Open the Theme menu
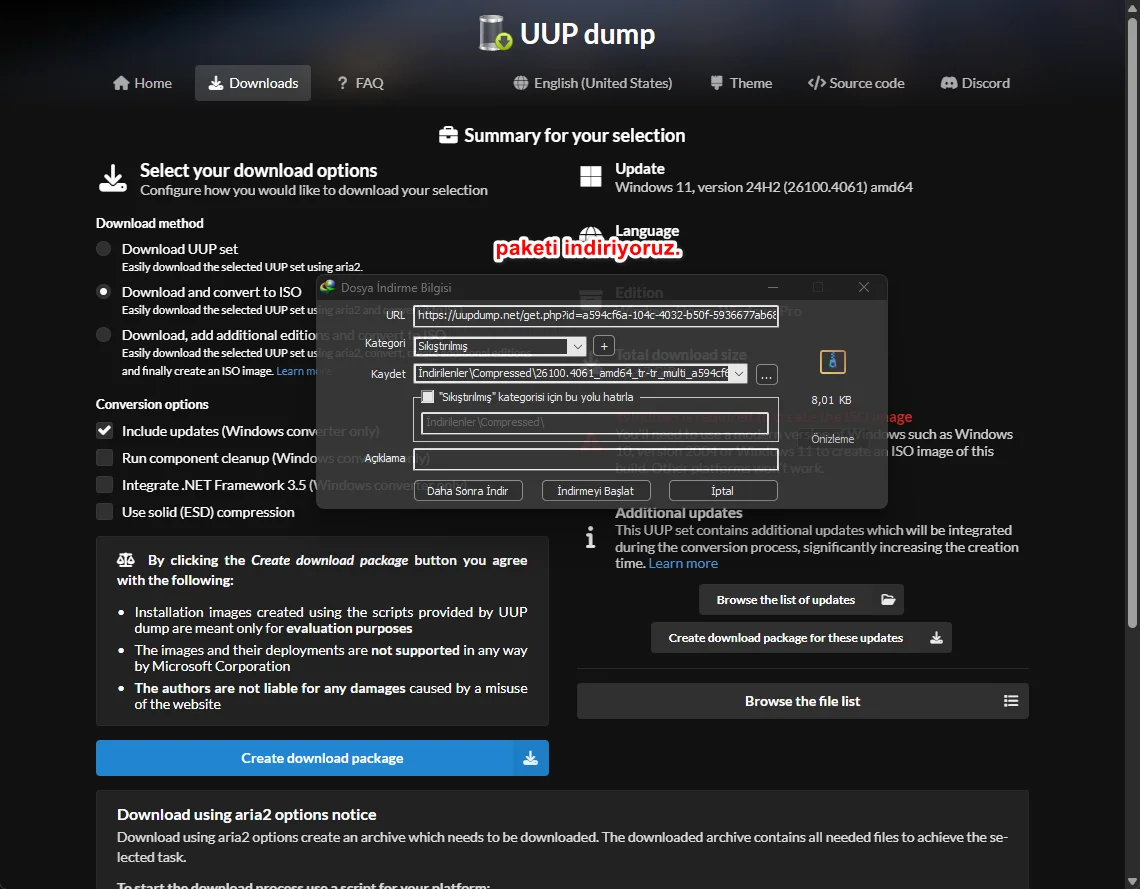The width and height of the screenshot is (1140, 889). click(741, 83)
